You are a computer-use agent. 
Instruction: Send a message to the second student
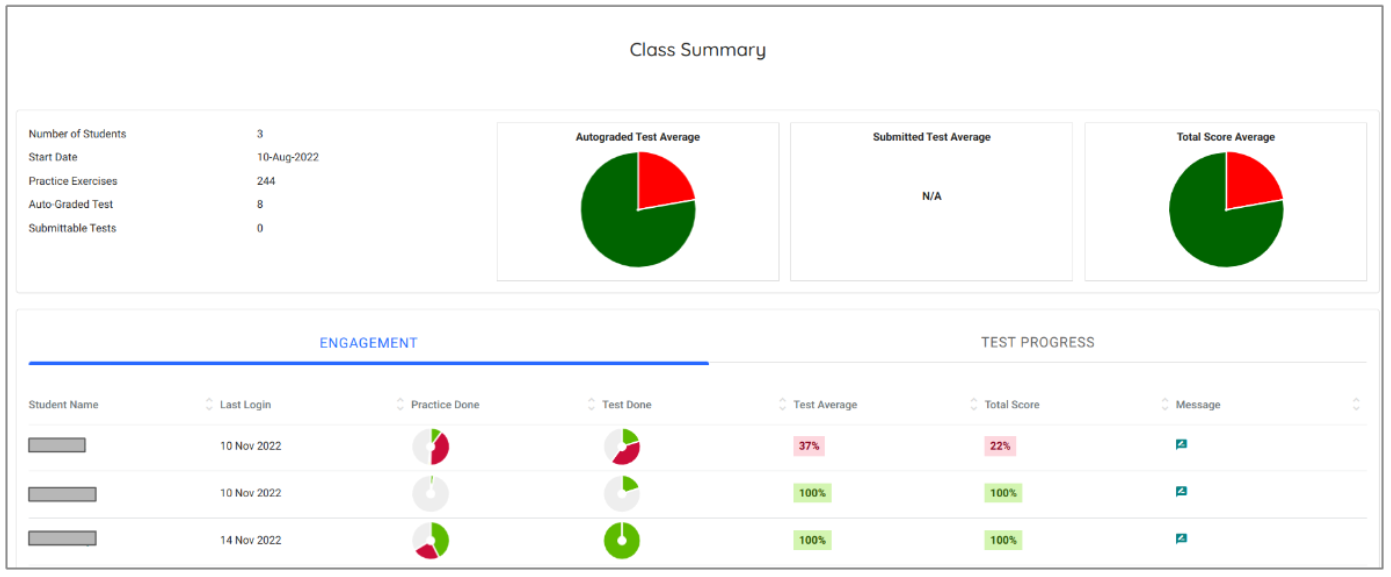[1181, 490]
